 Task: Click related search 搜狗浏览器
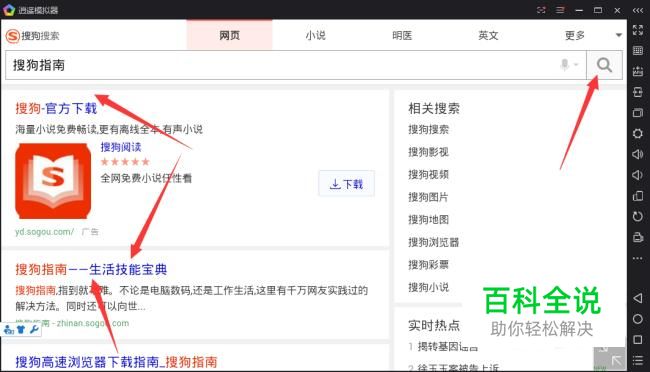click(x=434, y=242)
